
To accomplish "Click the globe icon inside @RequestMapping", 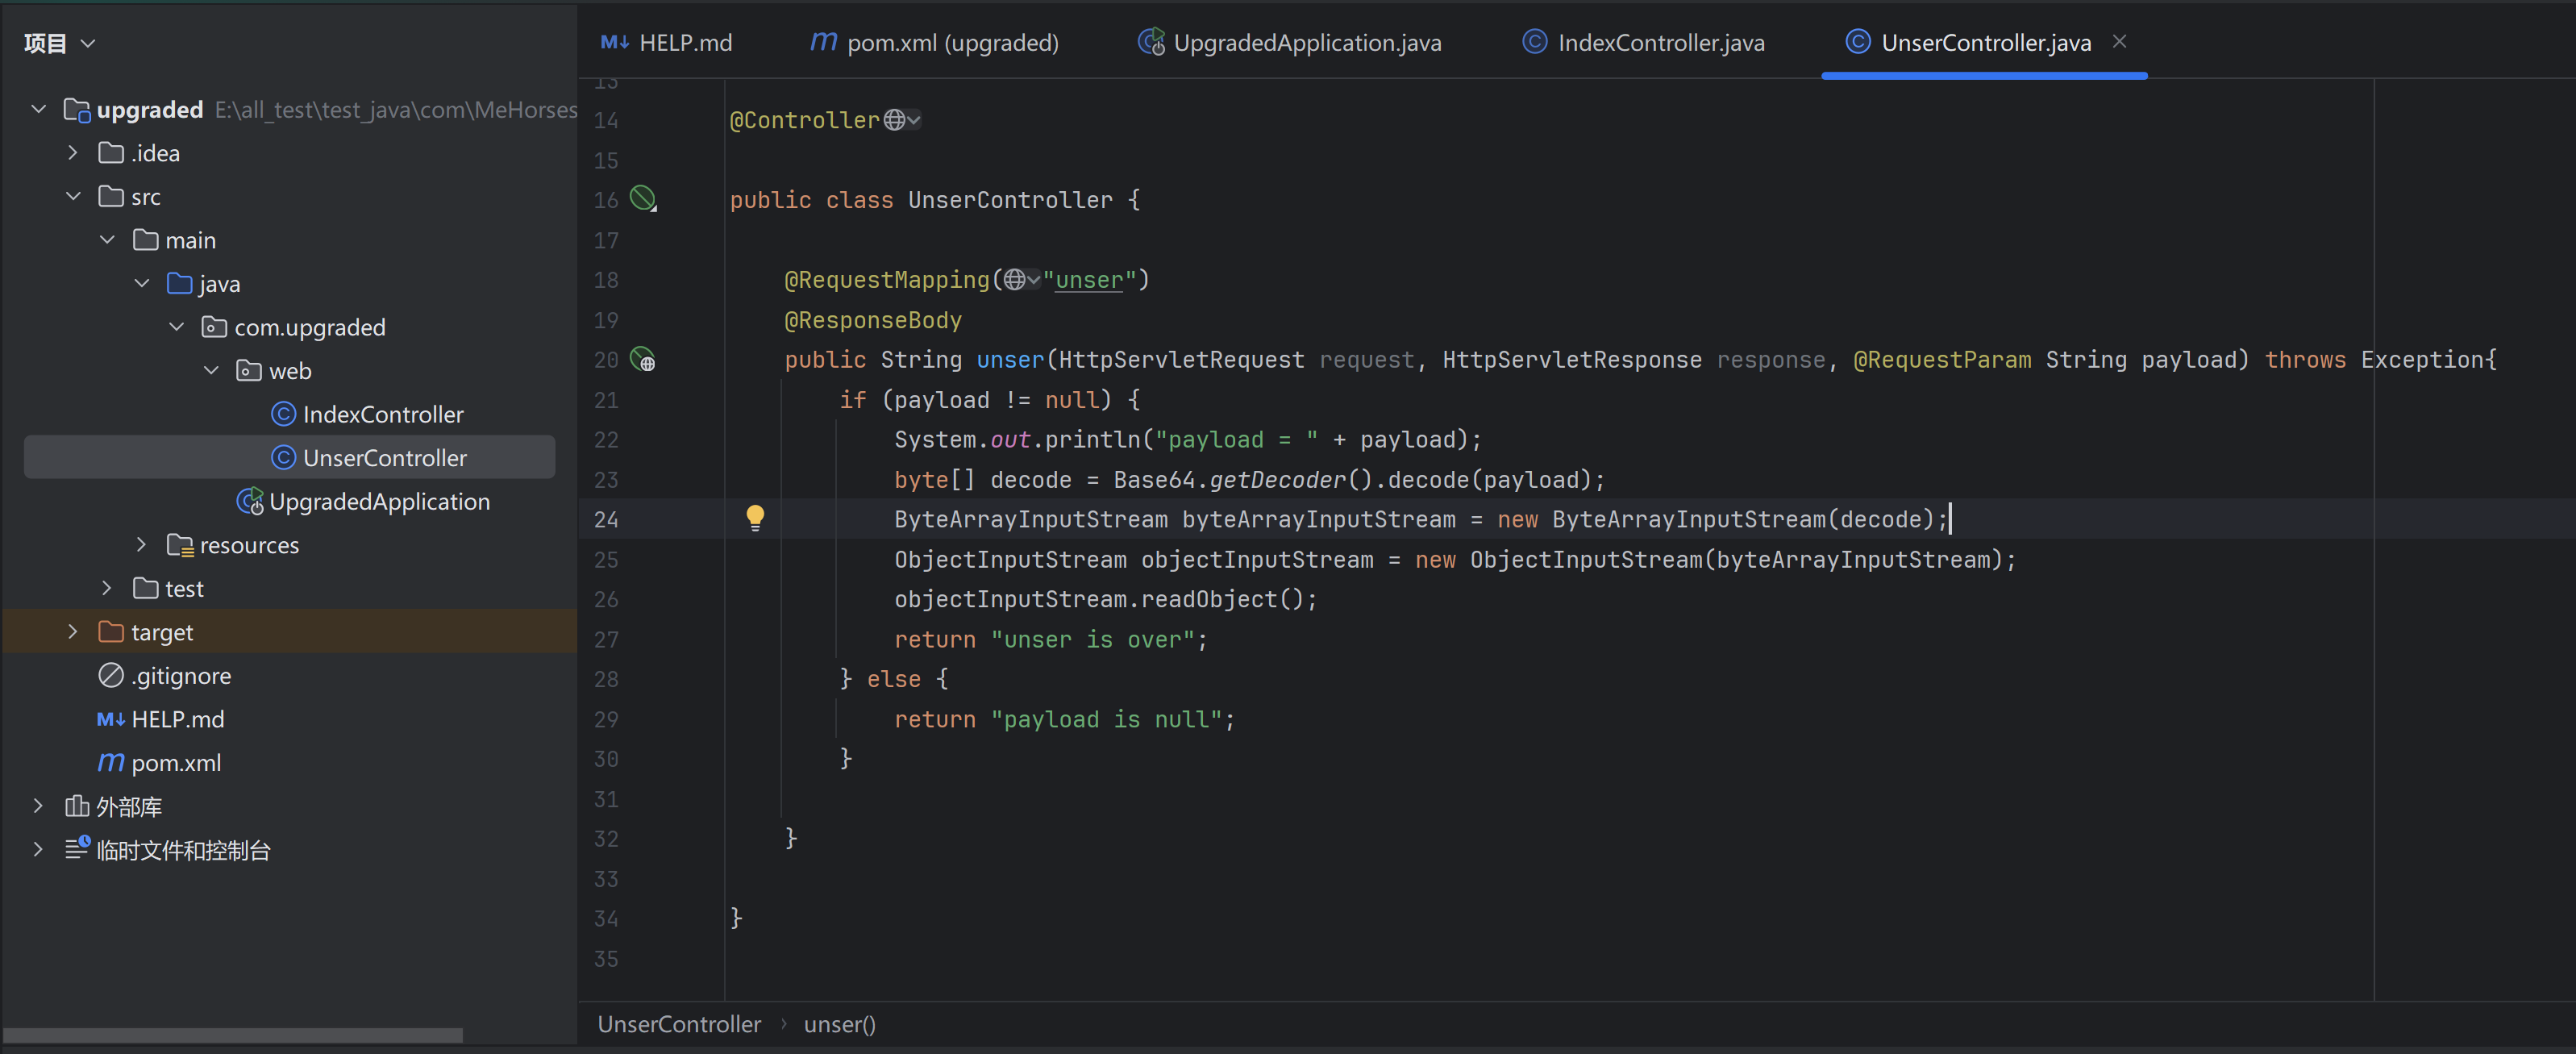I will pyautogui.click(x=1014, y=280).
